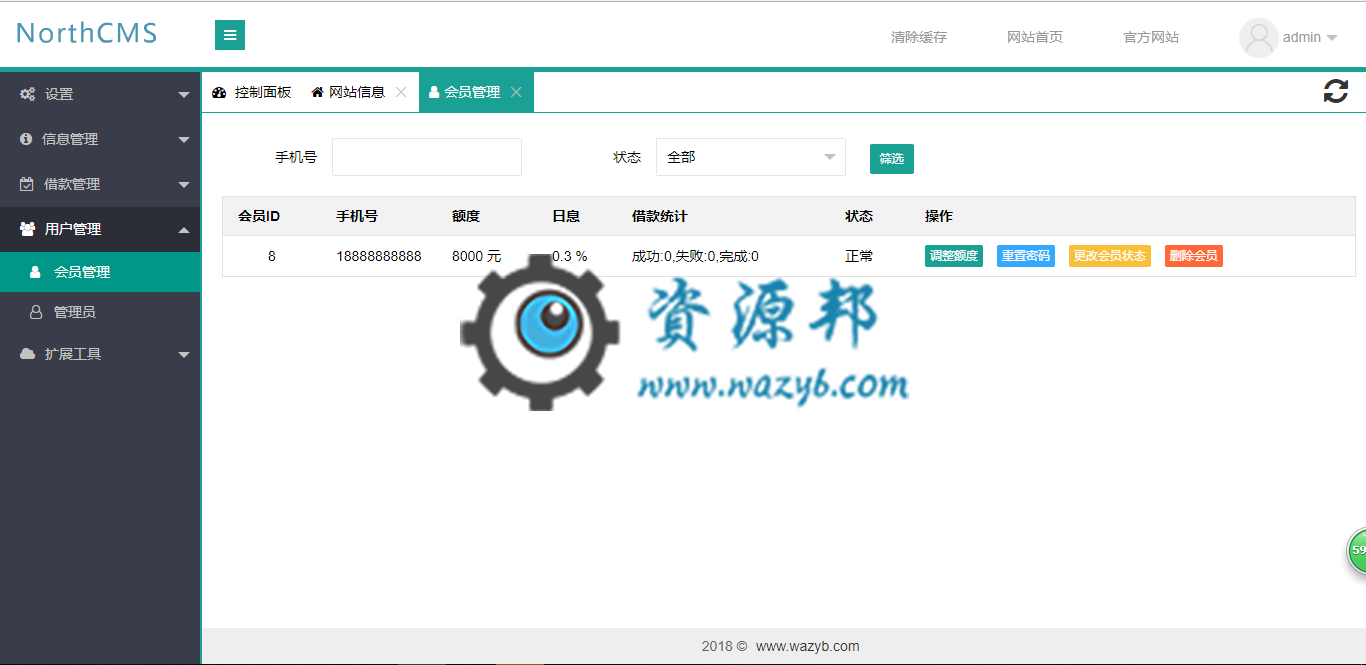Open the admin user dropdown arrow
Viewport: 1366px width, 665px height.
click(1332, 38)
